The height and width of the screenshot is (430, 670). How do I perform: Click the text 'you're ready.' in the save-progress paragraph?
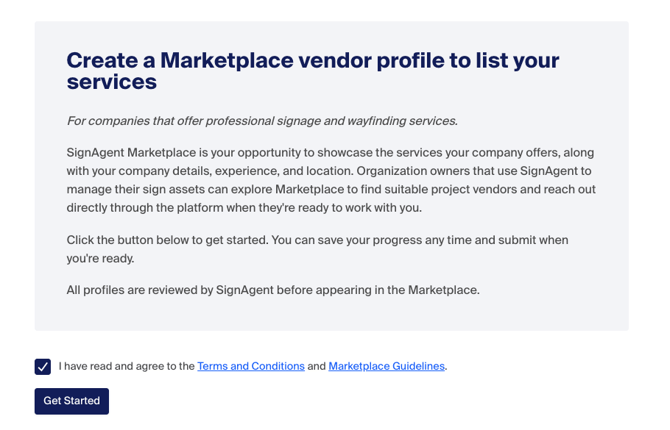(x=101, y=258)
